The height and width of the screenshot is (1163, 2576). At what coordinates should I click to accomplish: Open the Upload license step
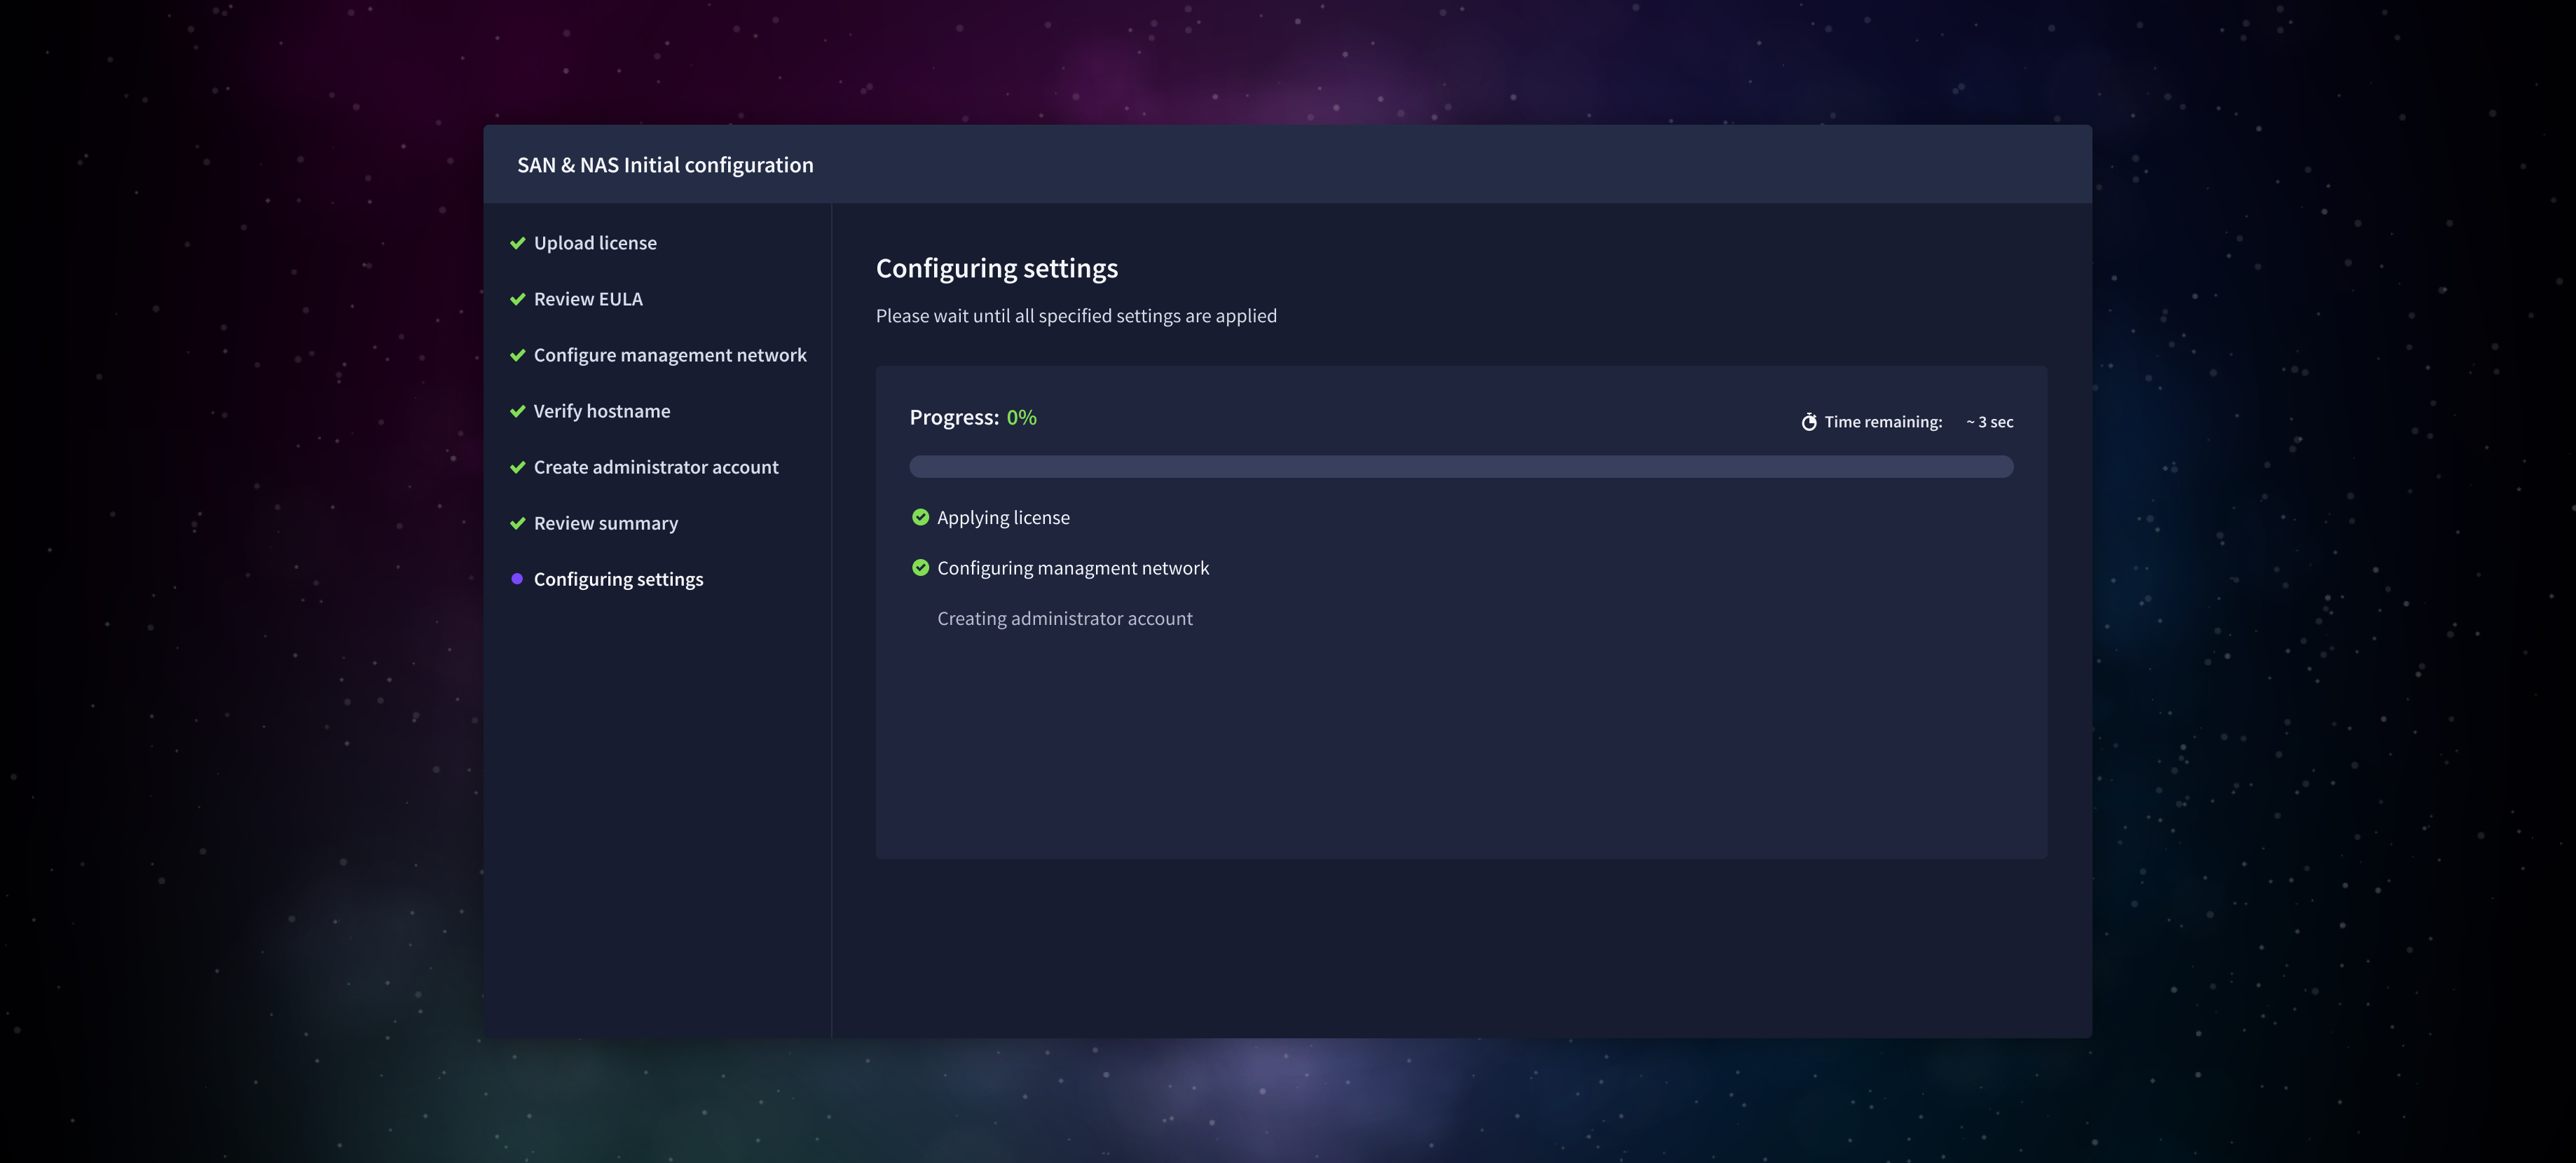coord(595,243)
